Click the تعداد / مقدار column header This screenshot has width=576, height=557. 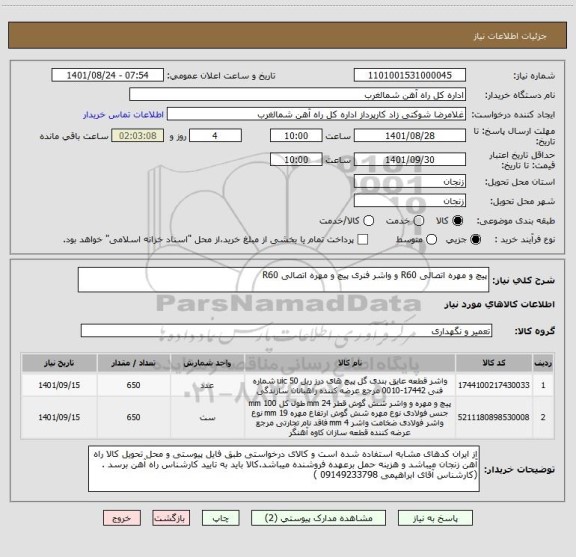point(133,363)
